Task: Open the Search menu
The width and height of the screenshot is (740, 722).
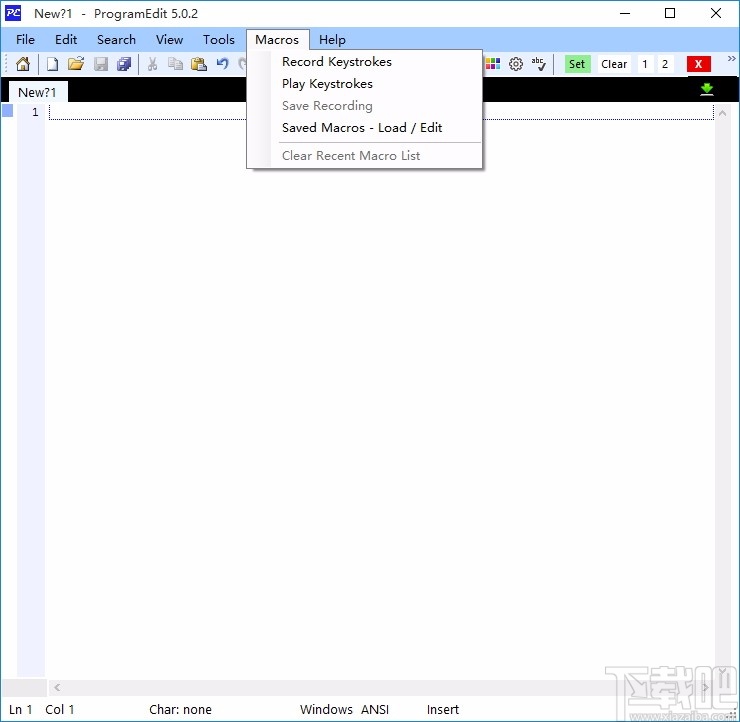Action: [x=116, y=40]
